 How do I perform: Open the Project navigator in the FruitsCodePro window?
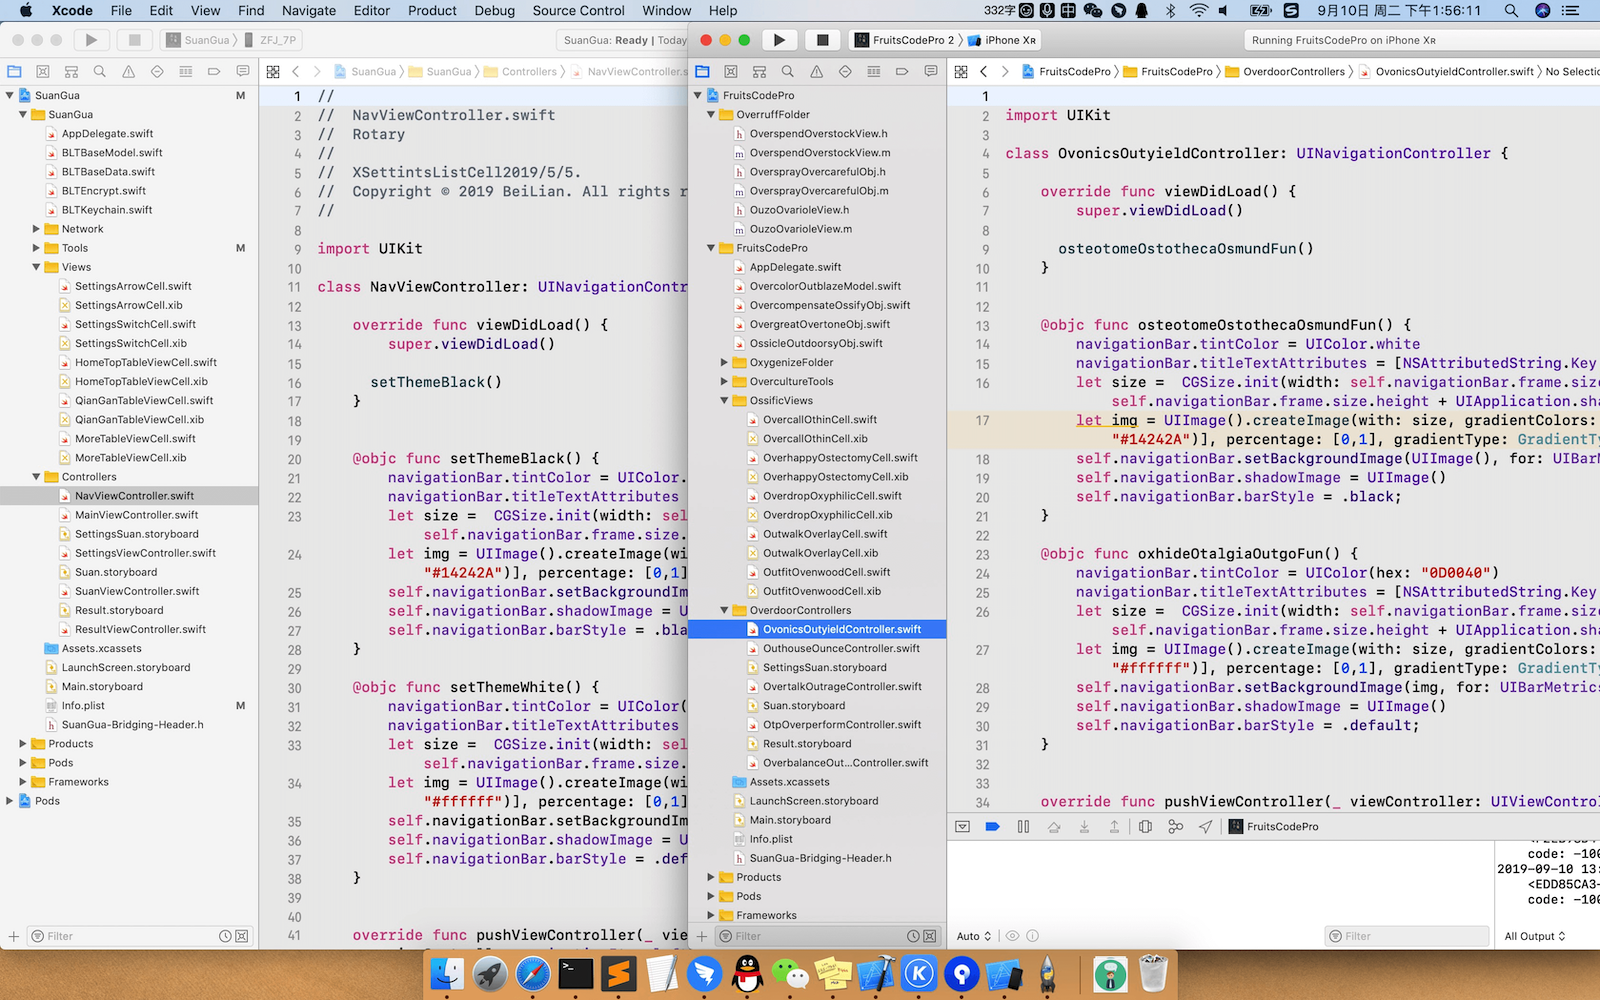tap(702, 71)
